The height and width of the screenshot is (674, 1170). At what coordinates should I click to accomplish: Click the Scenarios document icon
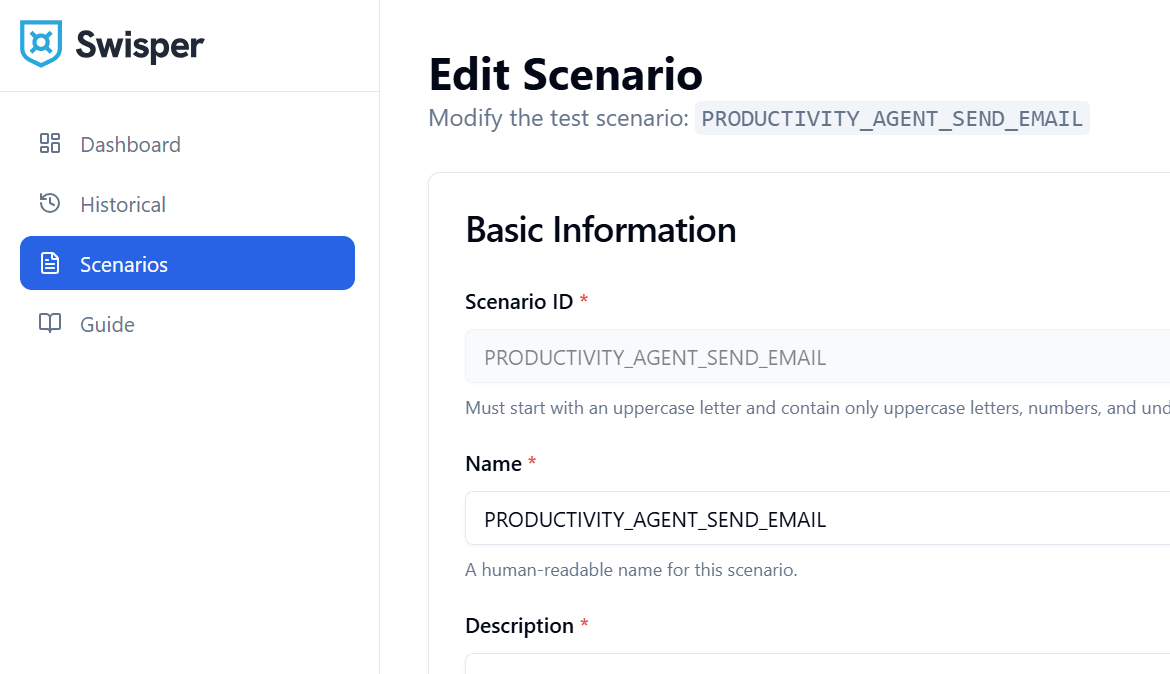tap(50, 263)
